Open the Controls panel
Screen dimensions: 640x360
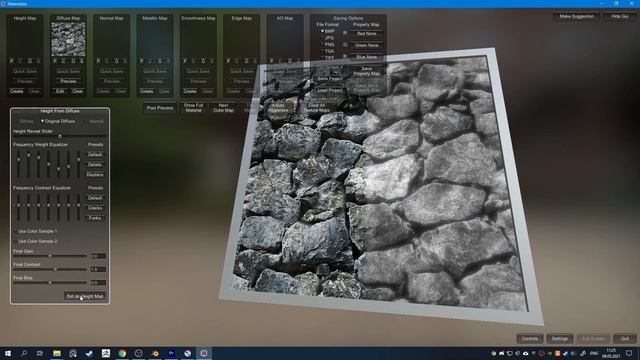click(x=530, y=339)
